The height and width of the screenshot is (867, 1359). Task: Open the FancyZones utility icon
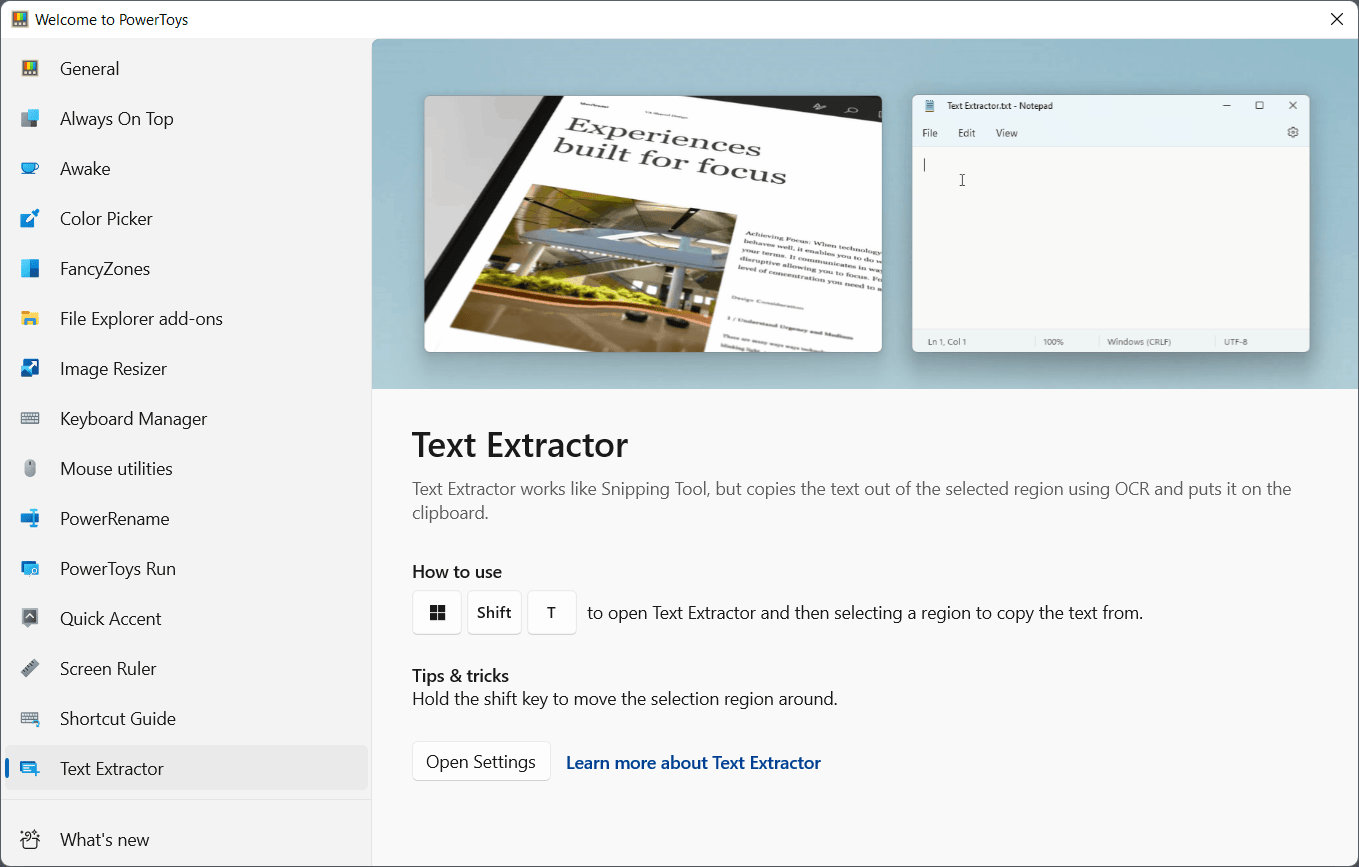coord(31,268)
